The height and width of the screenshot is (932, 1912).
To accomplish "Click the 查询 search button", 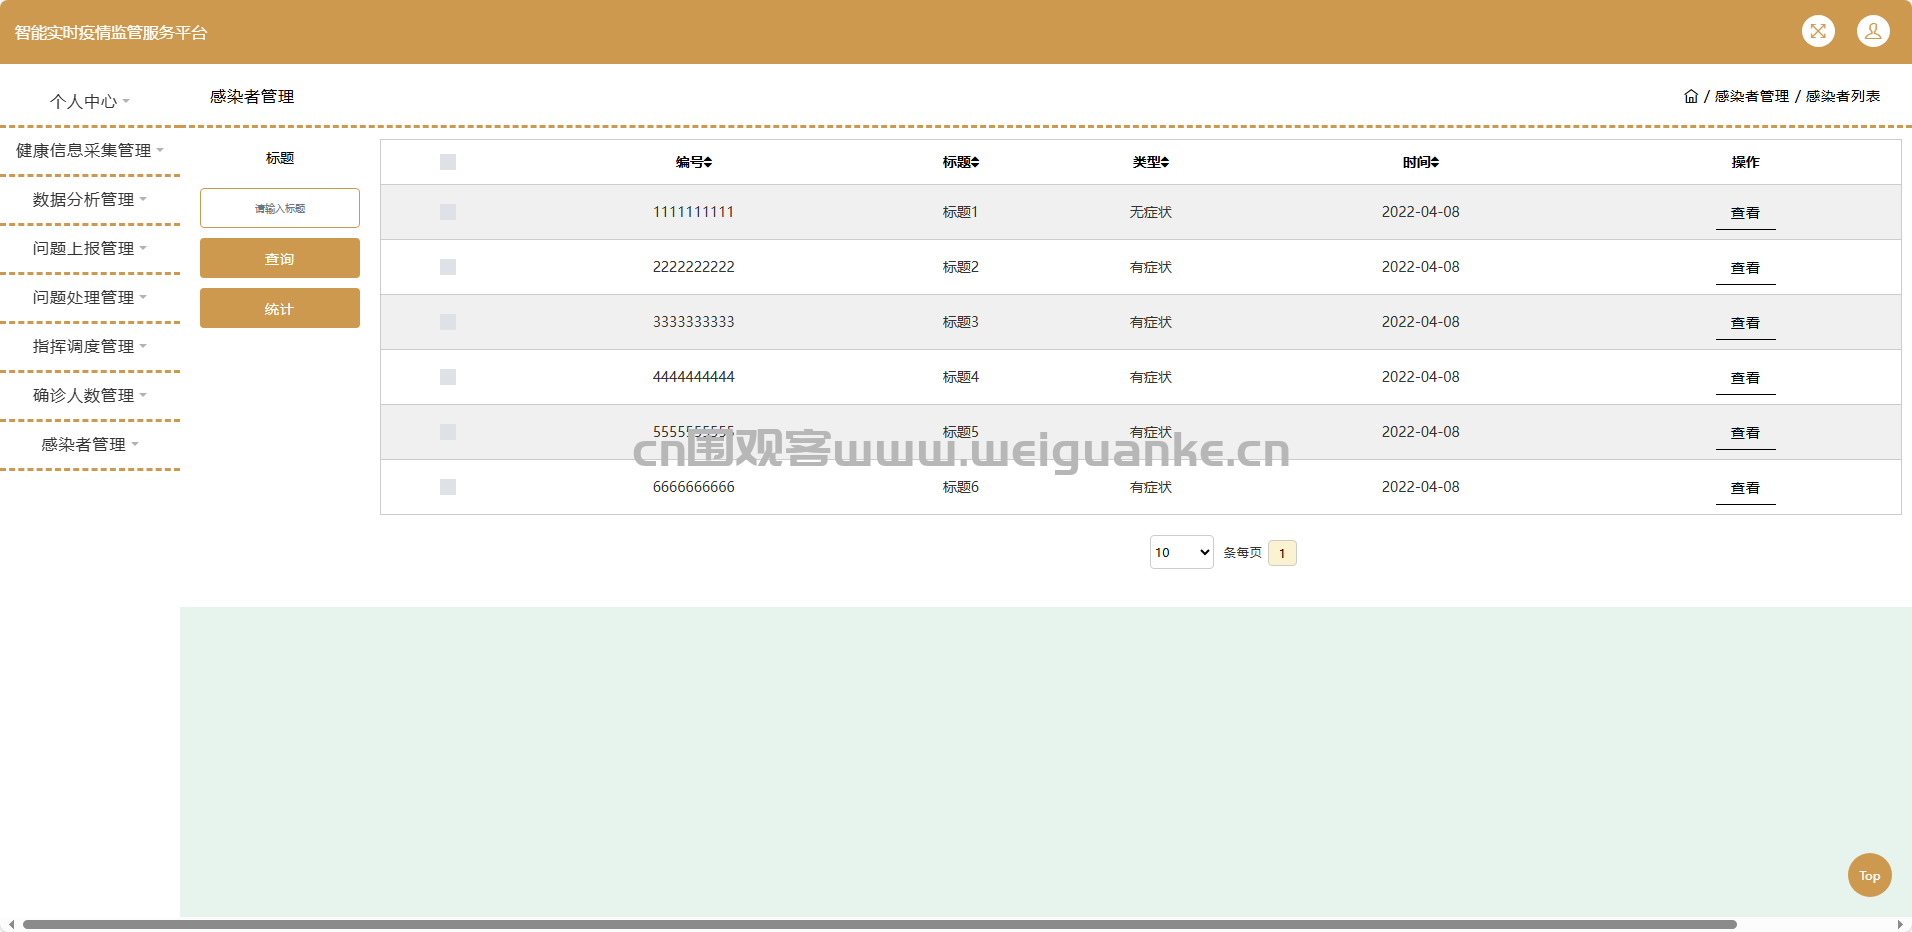I will coord(280,258).
